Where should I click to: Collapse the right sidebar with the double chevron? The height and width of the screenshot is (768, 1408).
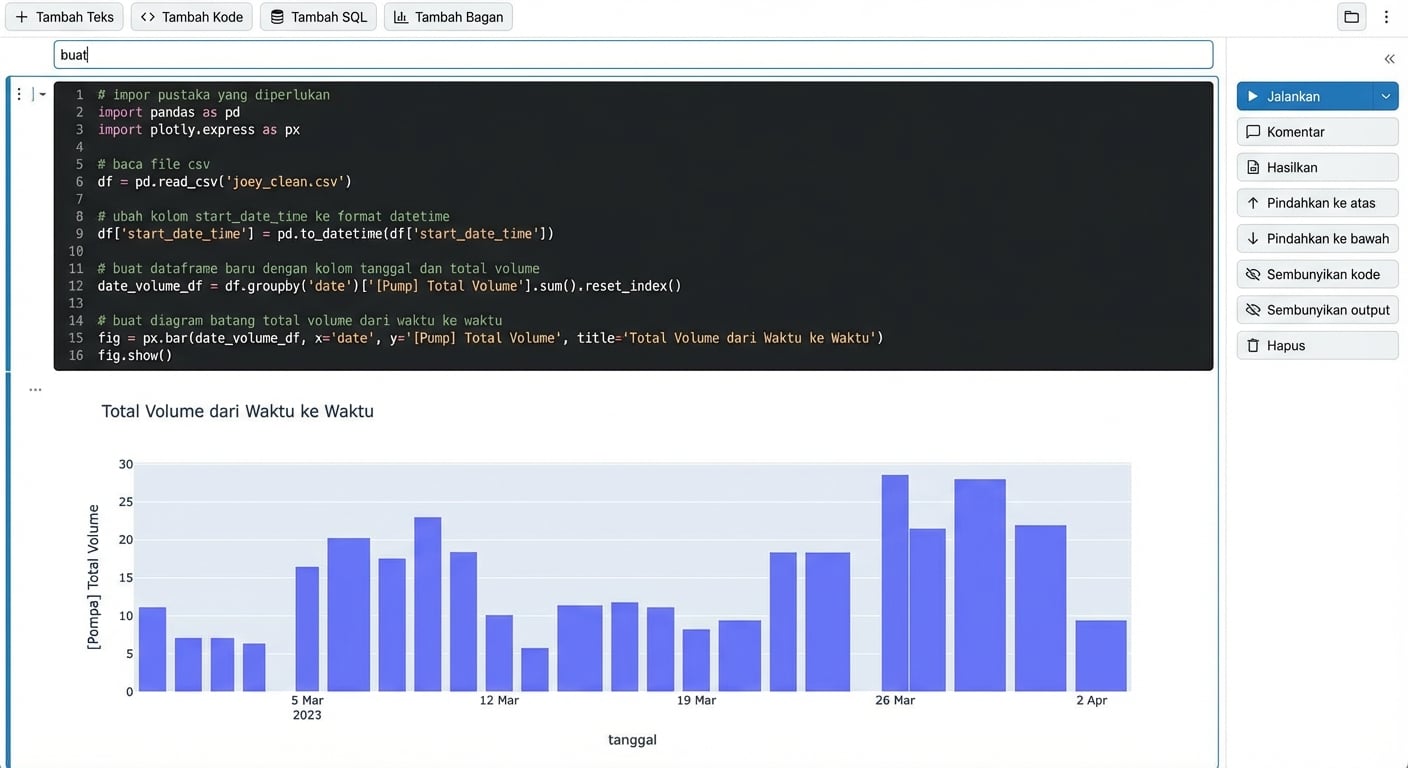[x=1389, y=58]
